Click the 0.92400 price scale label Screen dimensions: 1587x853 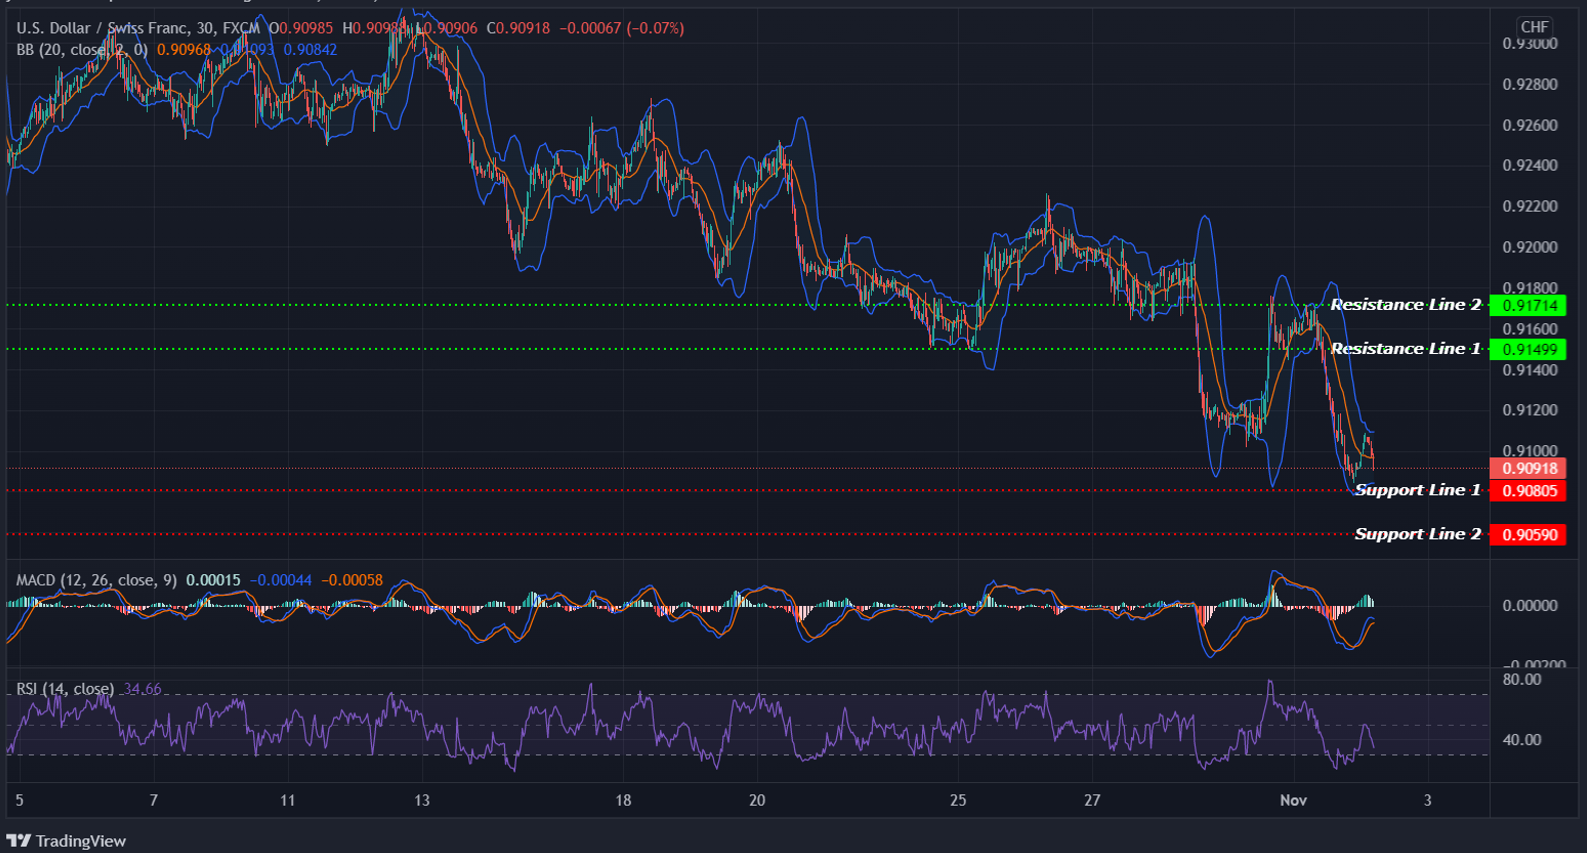[x=1530, y=165]
